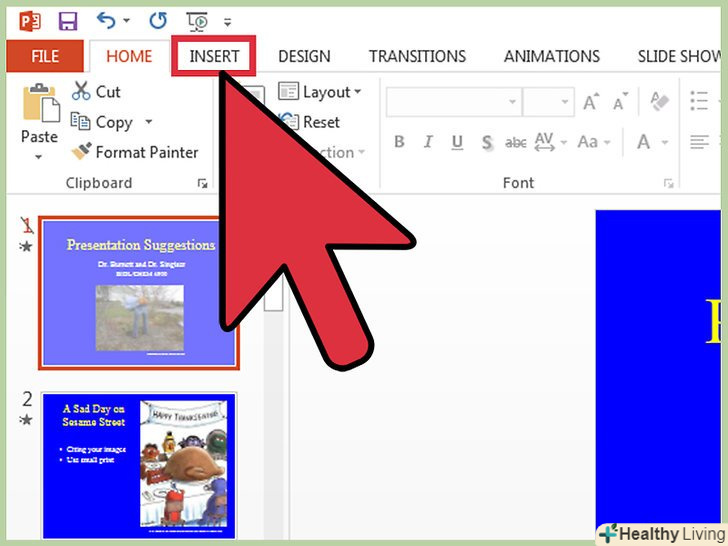The width and height of the screenshot is (728, 546).
Task: Open the font size combo box
Action: [548, 102]
